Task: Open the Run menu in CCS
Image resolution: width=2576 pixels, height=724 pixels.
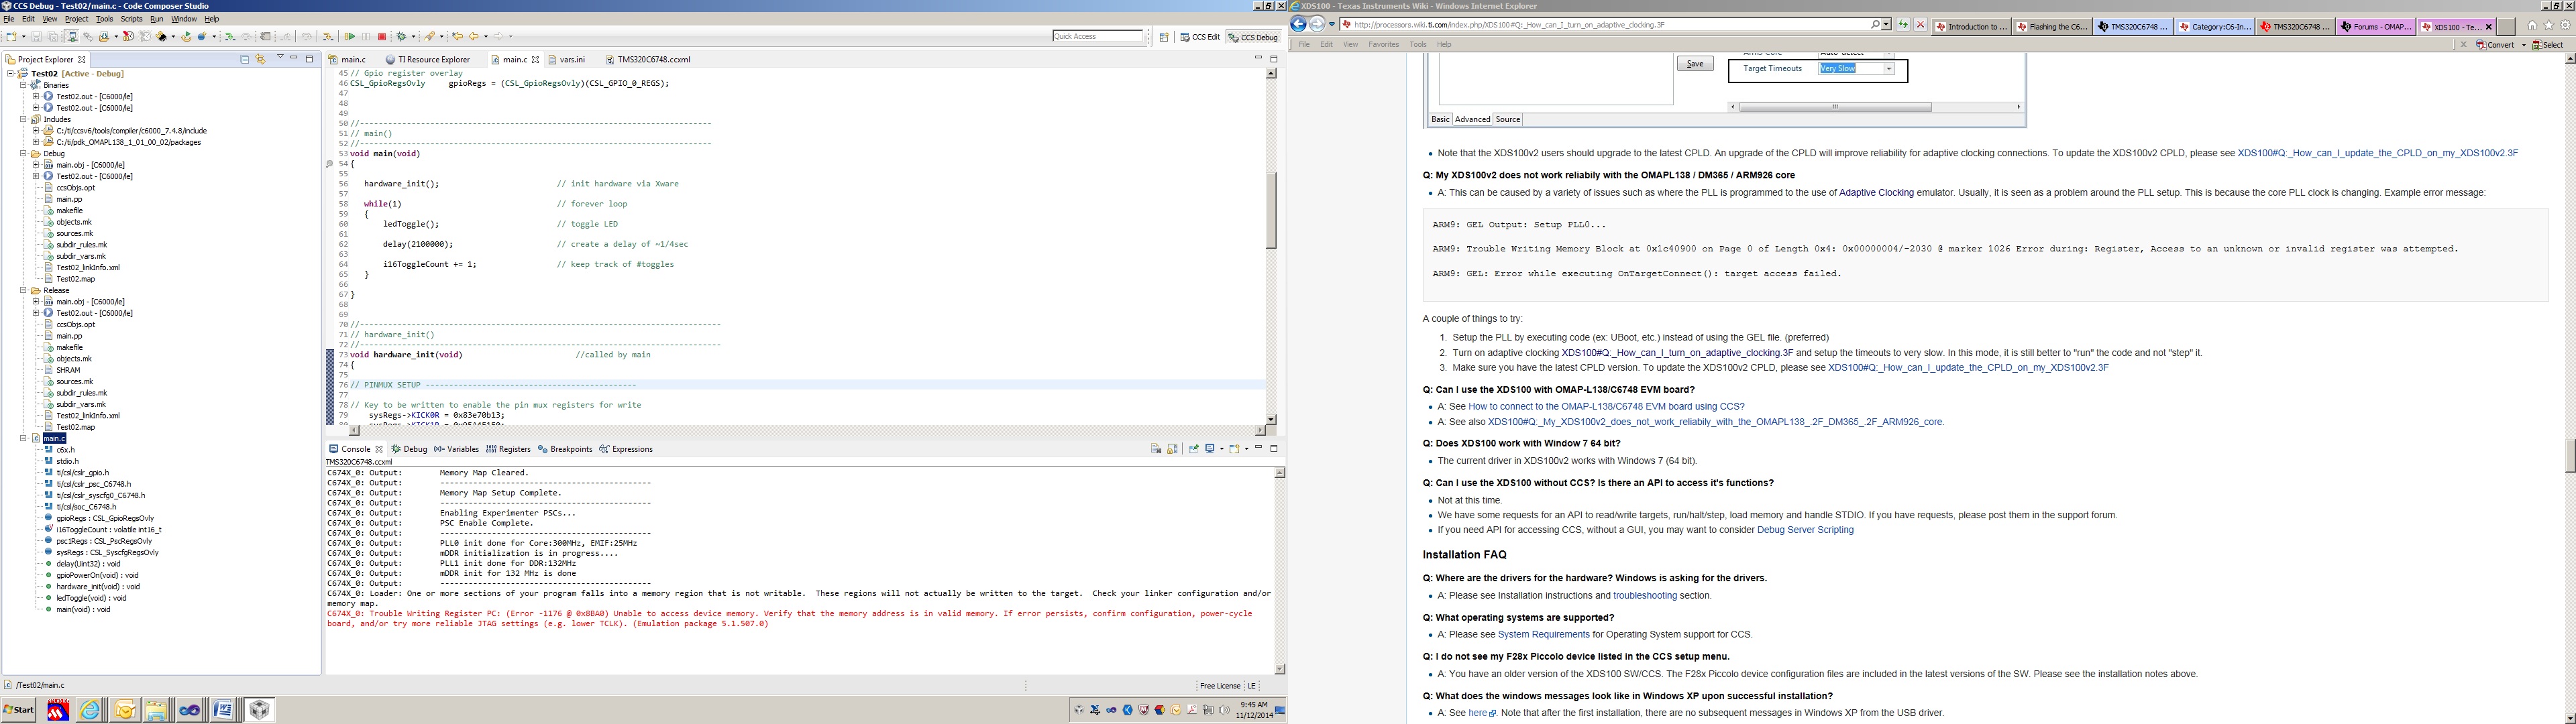Action: click(156, 19)
